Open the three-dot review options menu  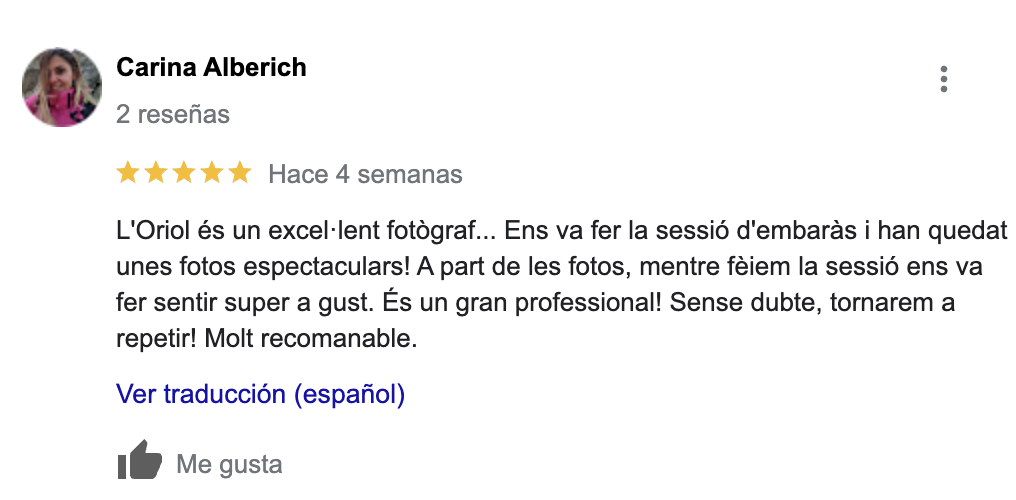944,80
